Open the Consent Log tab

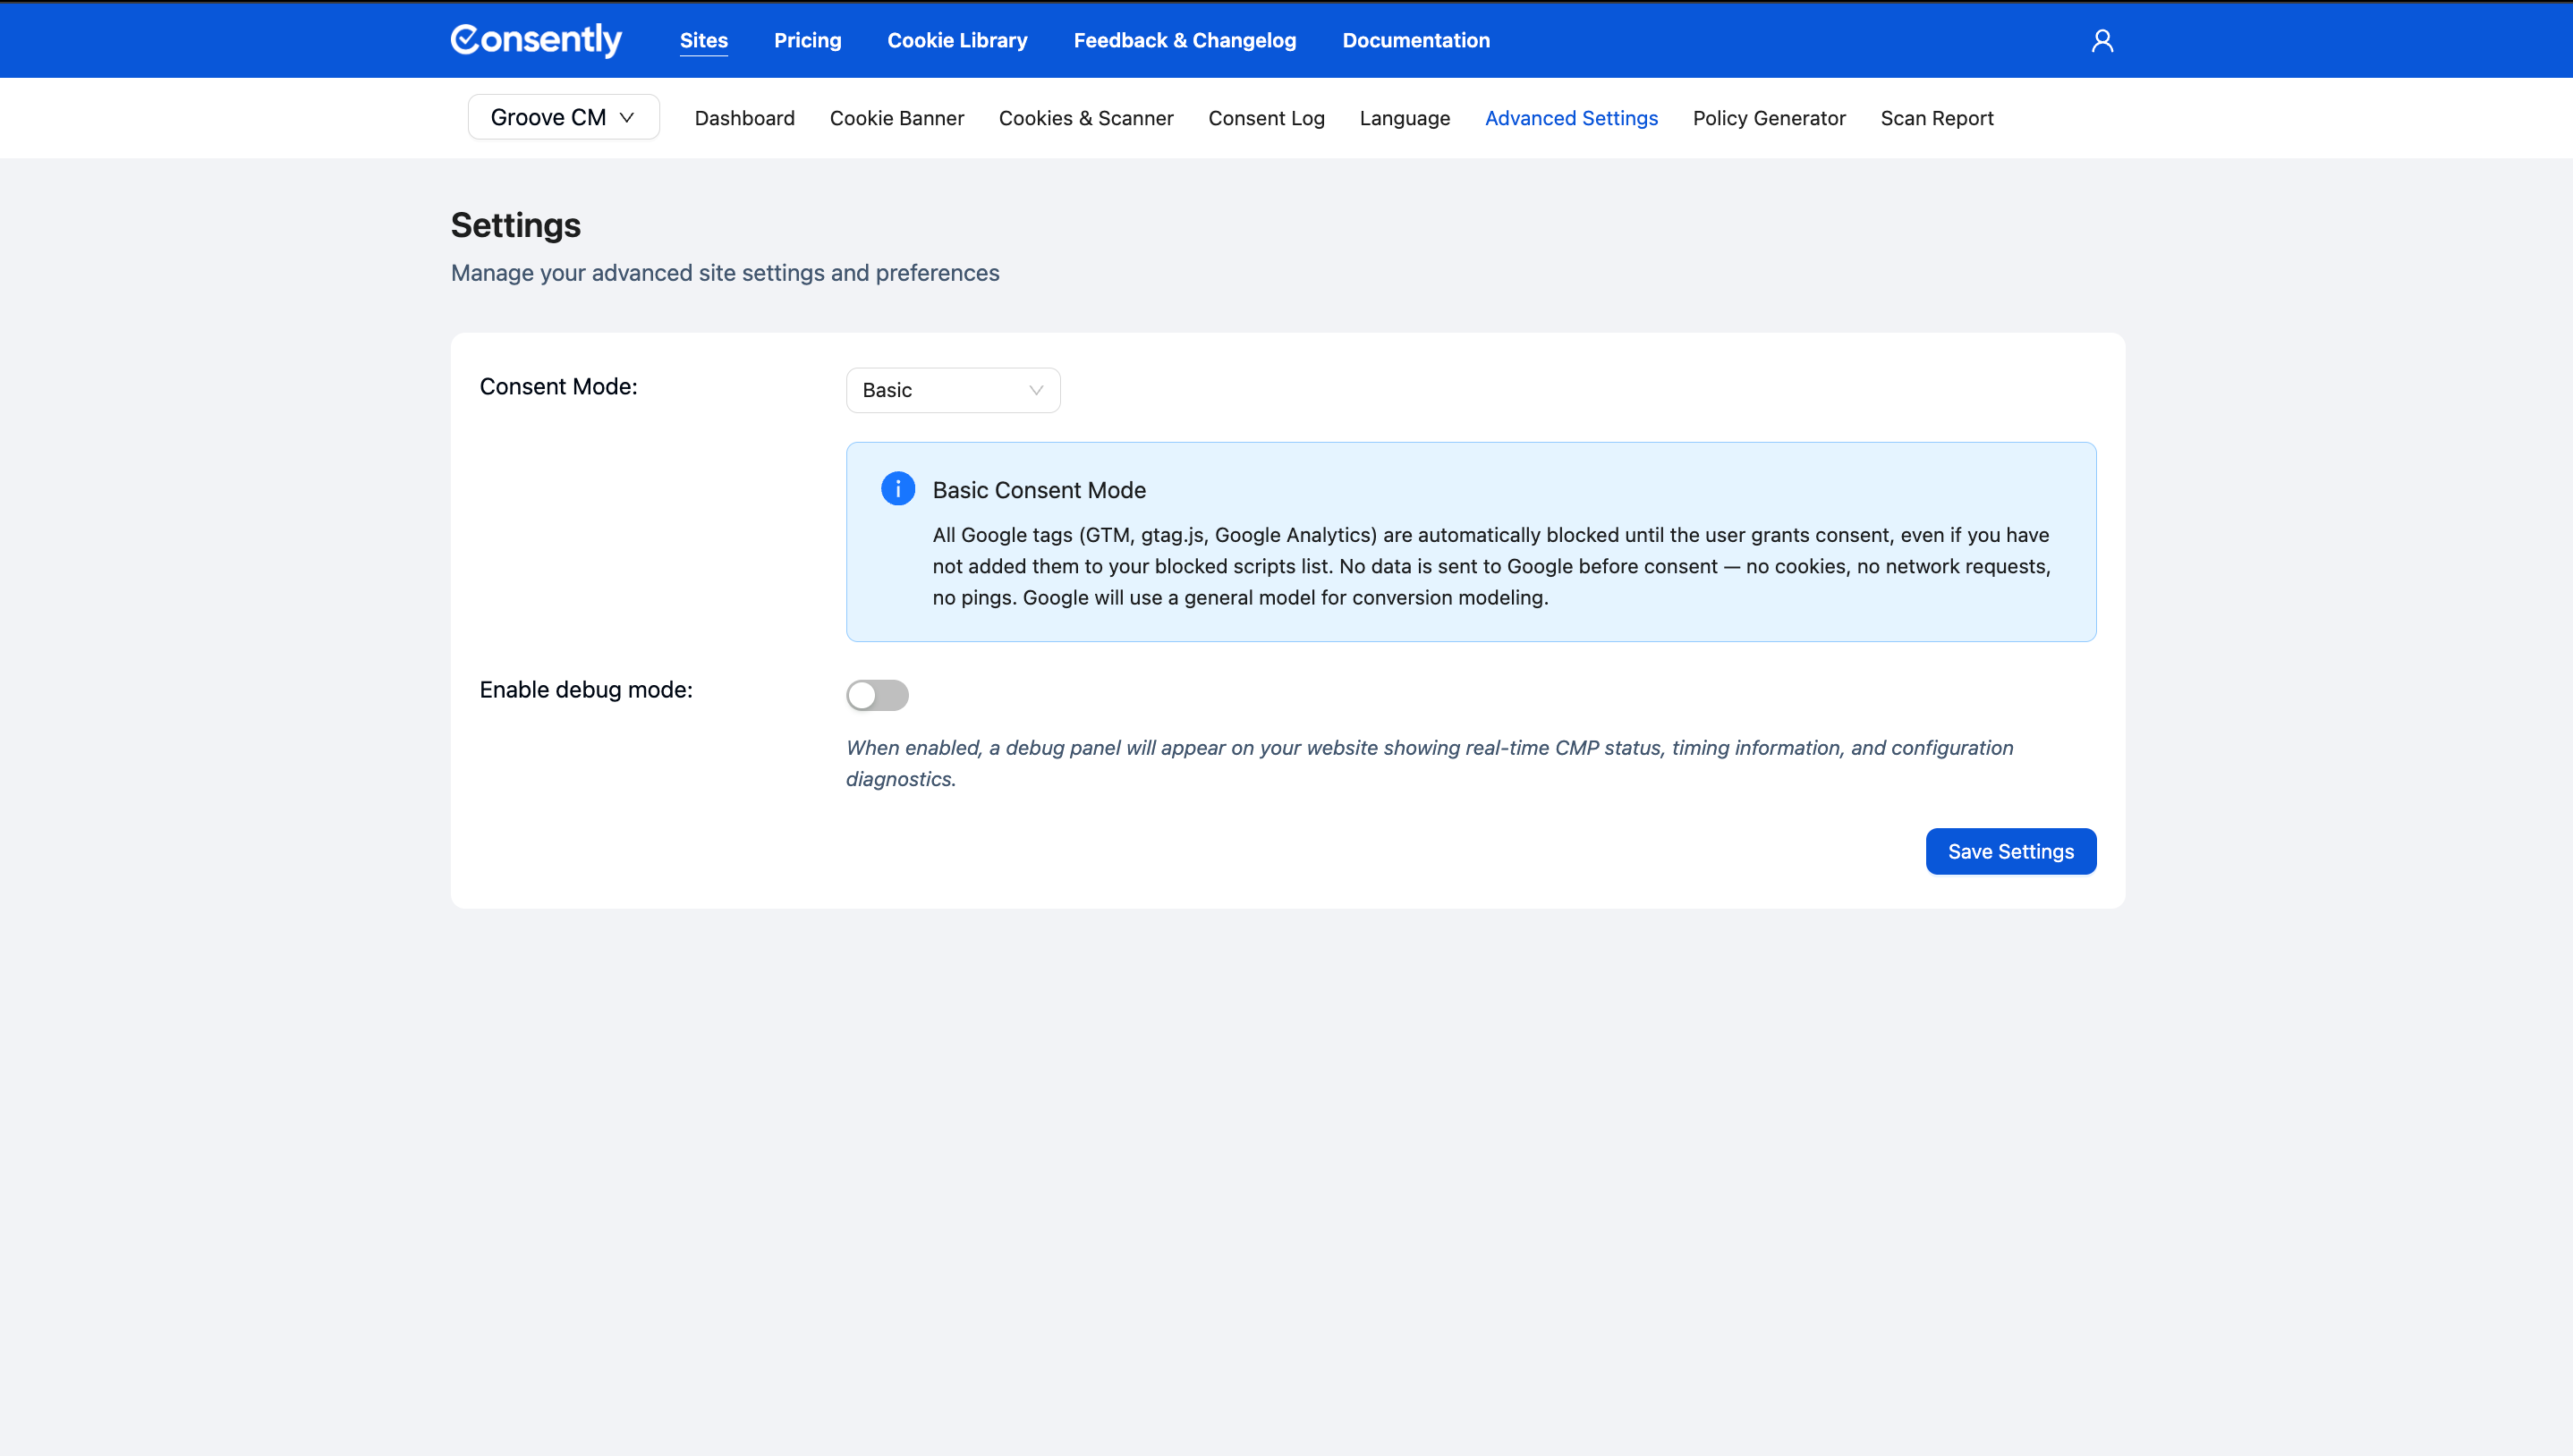[x=1266, y=118]
